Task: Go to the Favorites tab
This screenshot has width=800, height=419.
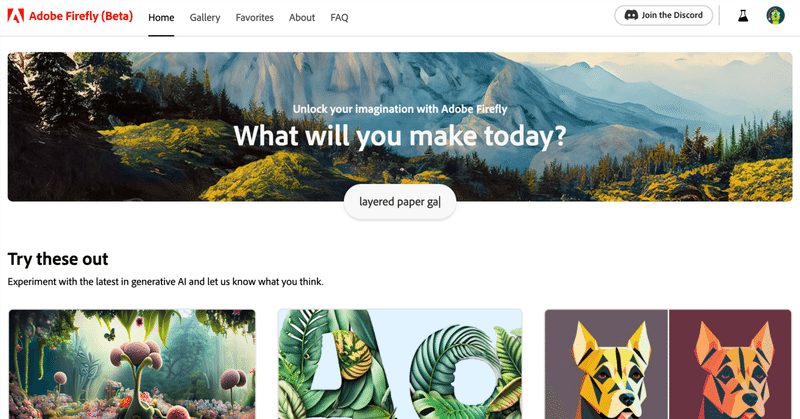Action: [255, 17]
